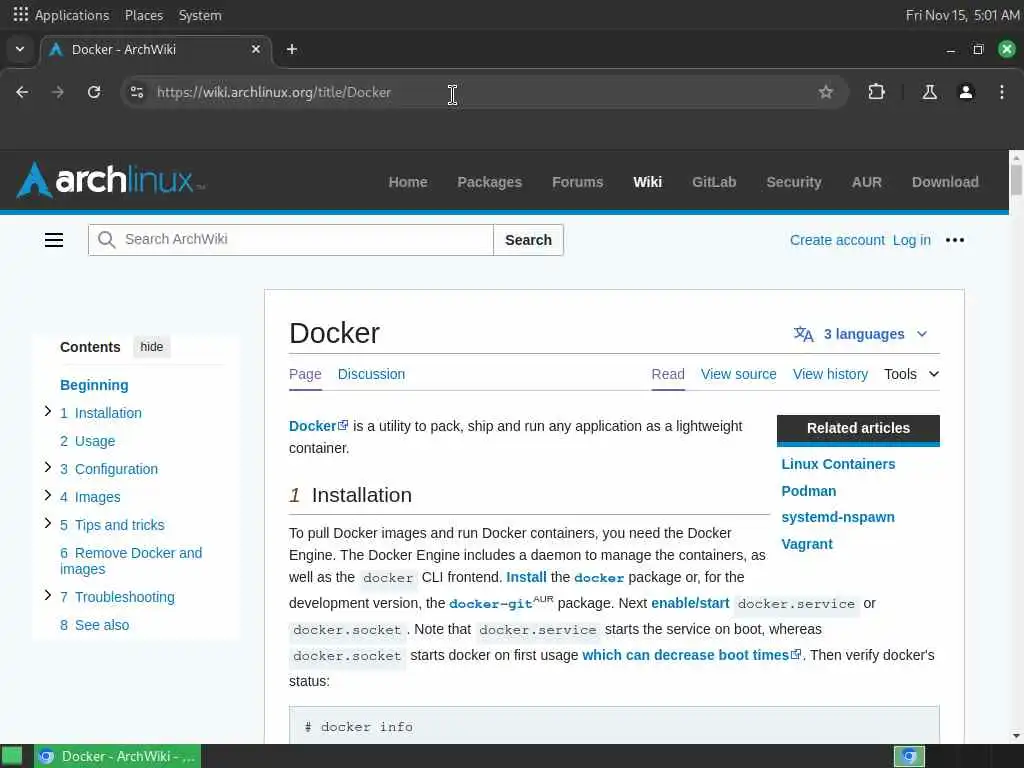Open the browser profile icon

[x=966, y=92]
